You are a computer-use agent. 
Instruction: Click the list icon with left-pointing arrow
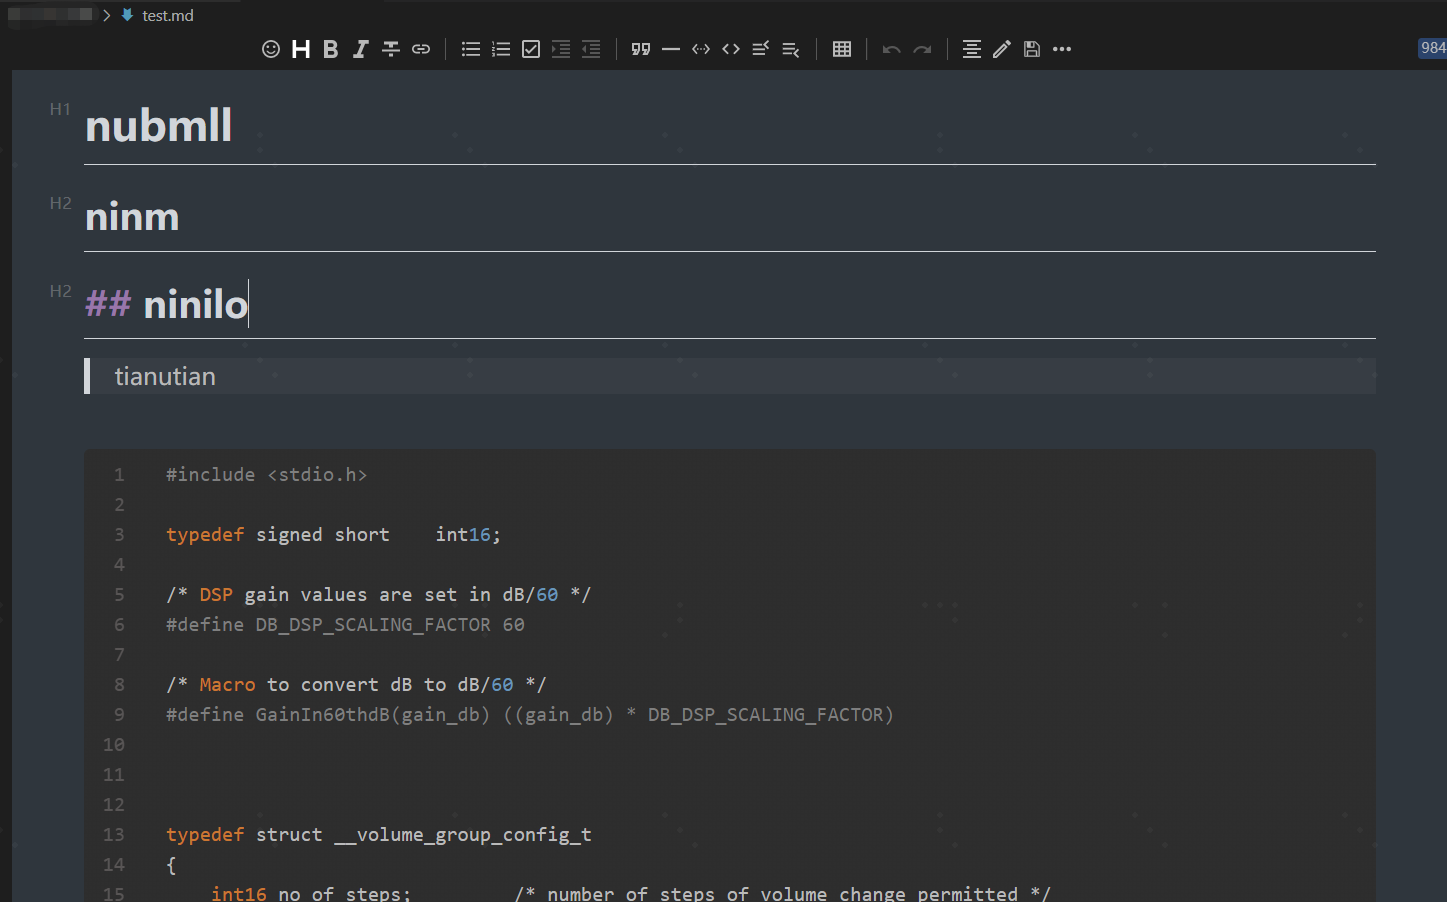click(591, 49)
